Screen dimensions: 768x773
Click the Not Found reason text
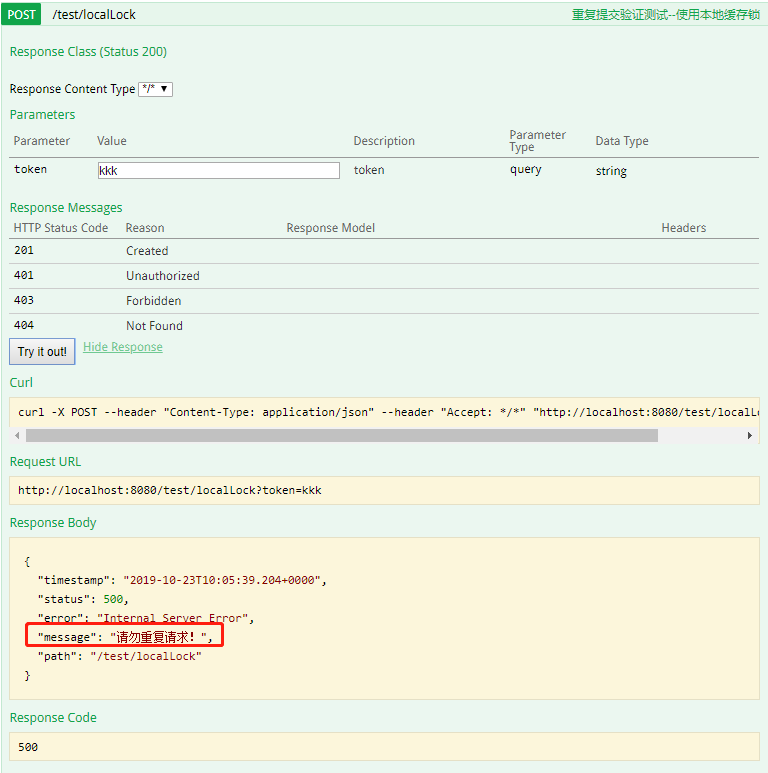pos(154,326)
